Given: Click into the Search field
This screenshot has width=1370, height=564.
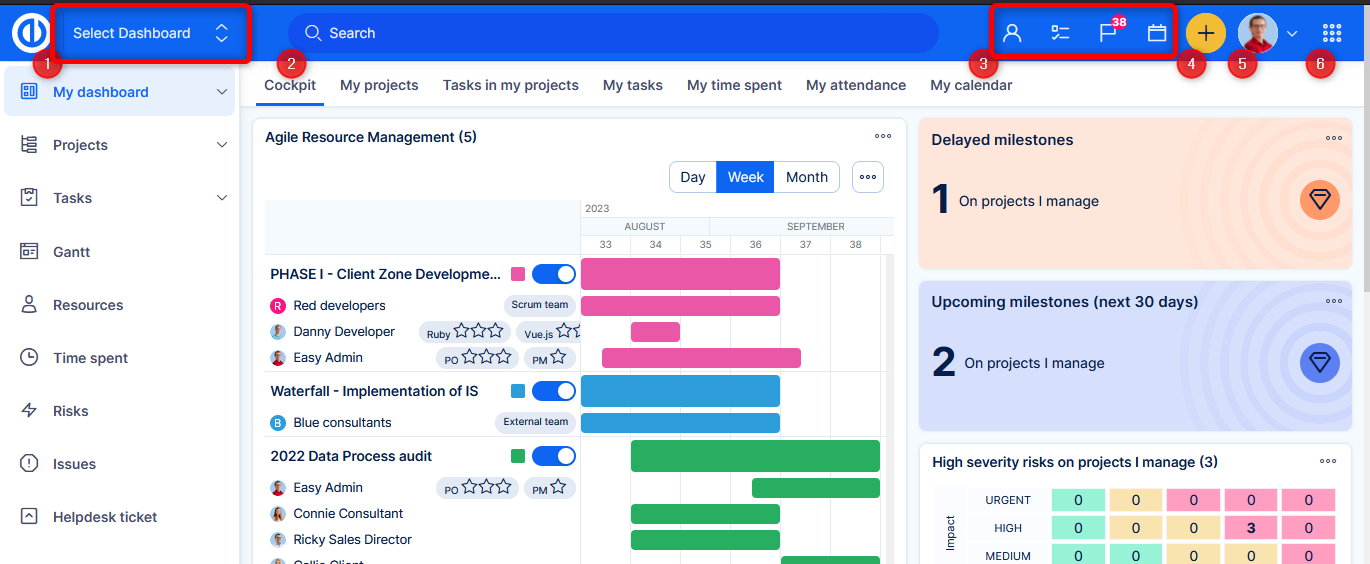Looking at the screenshot, I should [612, 33].
